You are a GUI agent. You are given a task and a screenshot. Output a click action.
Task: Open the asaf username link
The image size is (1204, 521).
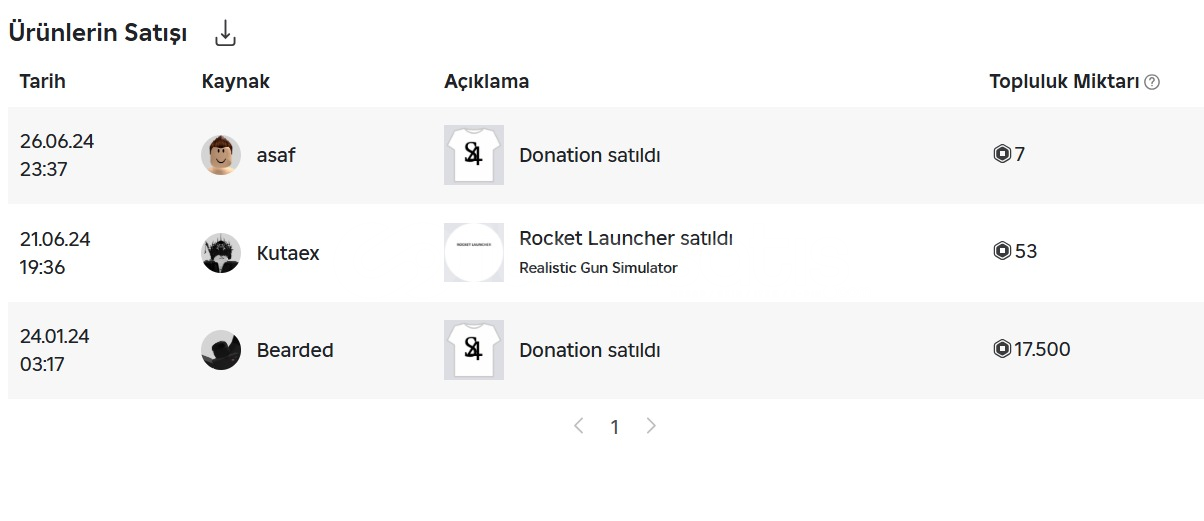(276, 155)
